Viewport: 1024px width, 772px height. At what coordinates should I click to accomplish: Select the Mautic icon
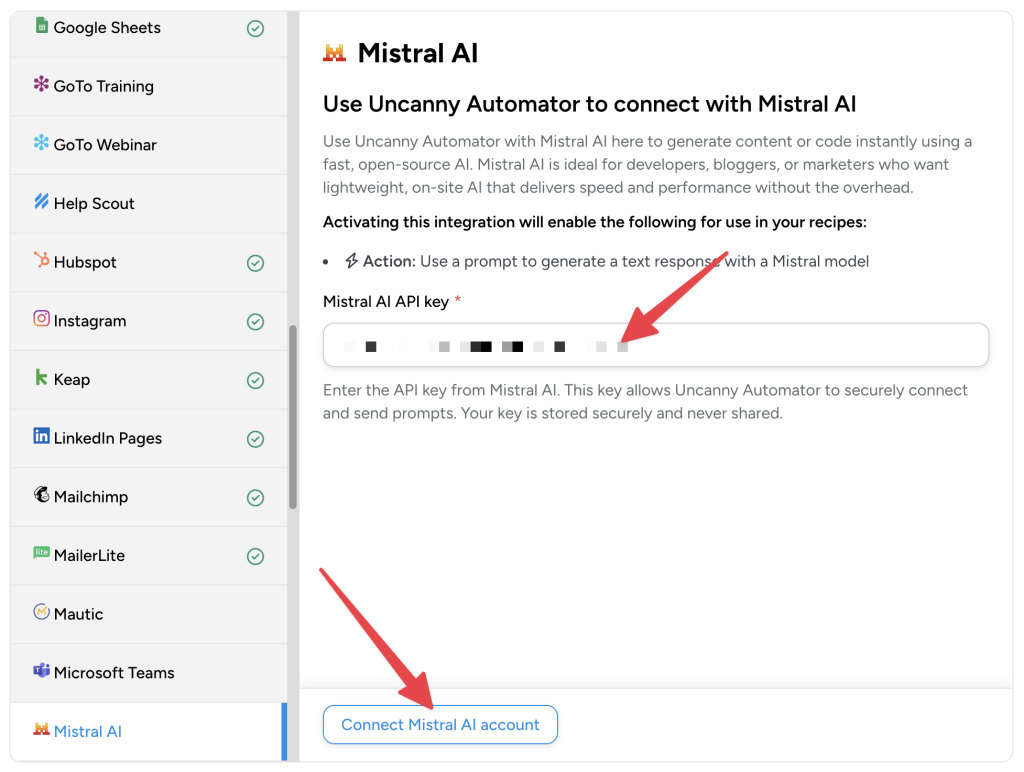[x=40, y=613]
